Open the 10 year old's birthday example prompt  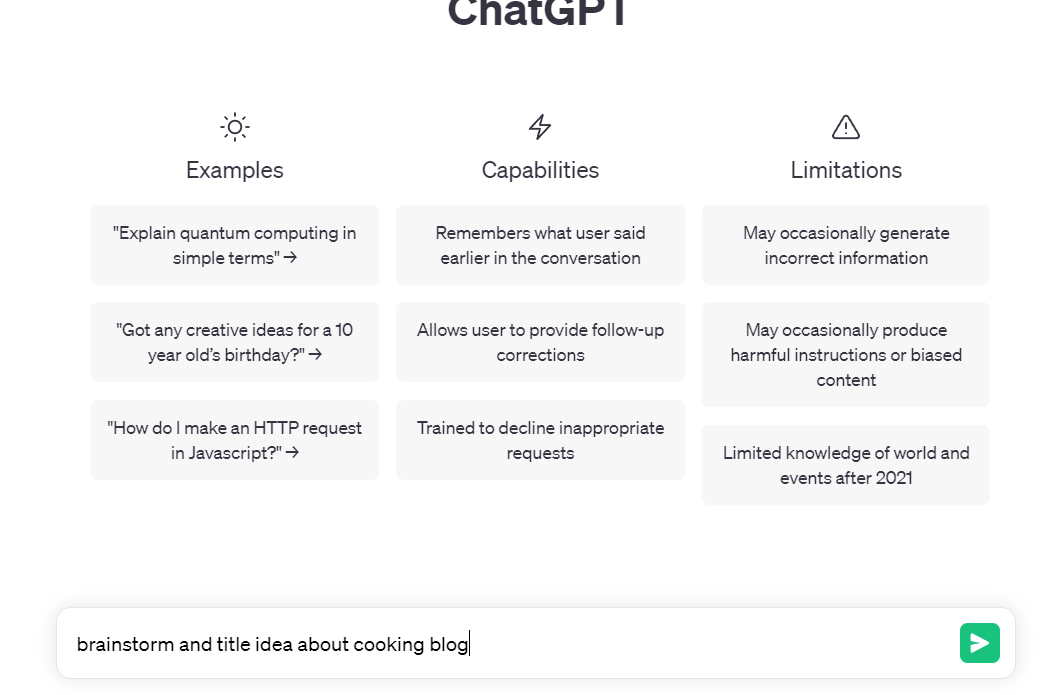coord(234,342)
